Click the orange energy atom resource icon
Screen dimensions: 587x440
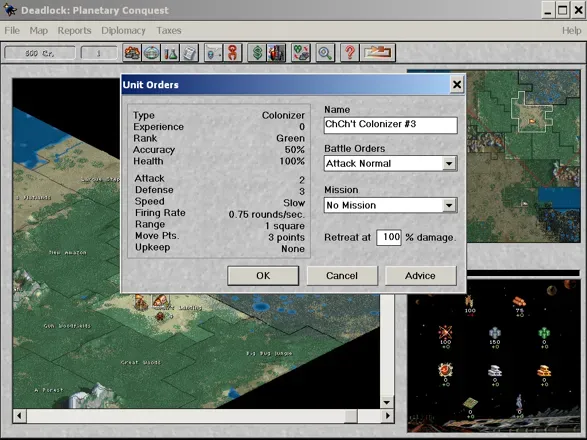point(445,332)
